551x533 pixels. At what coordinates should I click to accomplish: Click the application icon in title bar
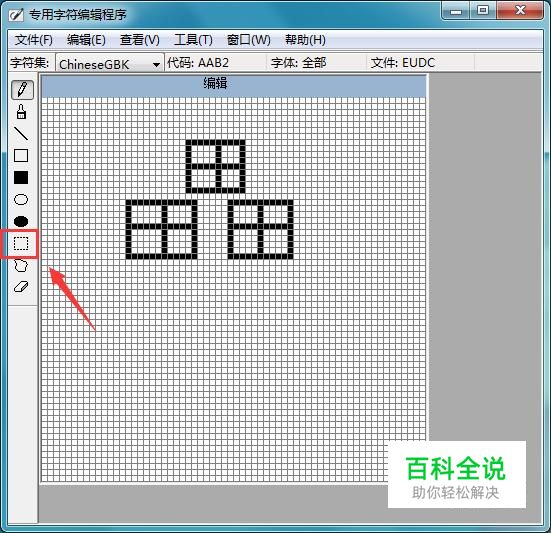(x=16, y=14)
